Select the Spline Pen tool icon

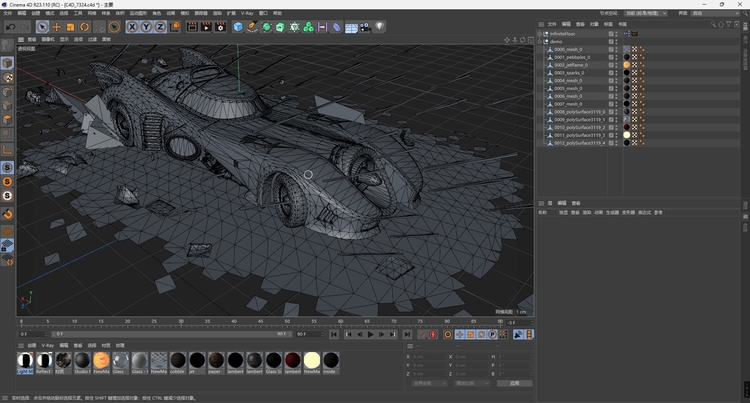(252, 27)
